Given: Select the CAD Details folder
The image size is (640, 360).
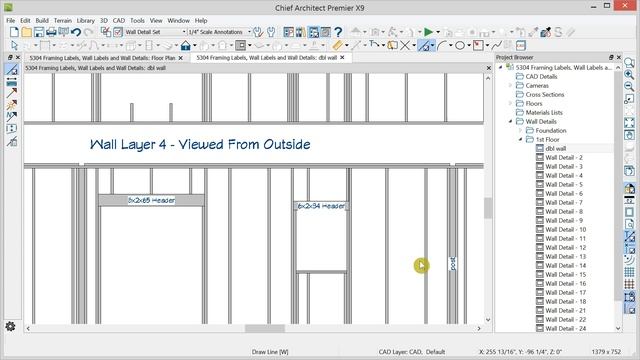Looking at the screenshot, I should point(541,76).
